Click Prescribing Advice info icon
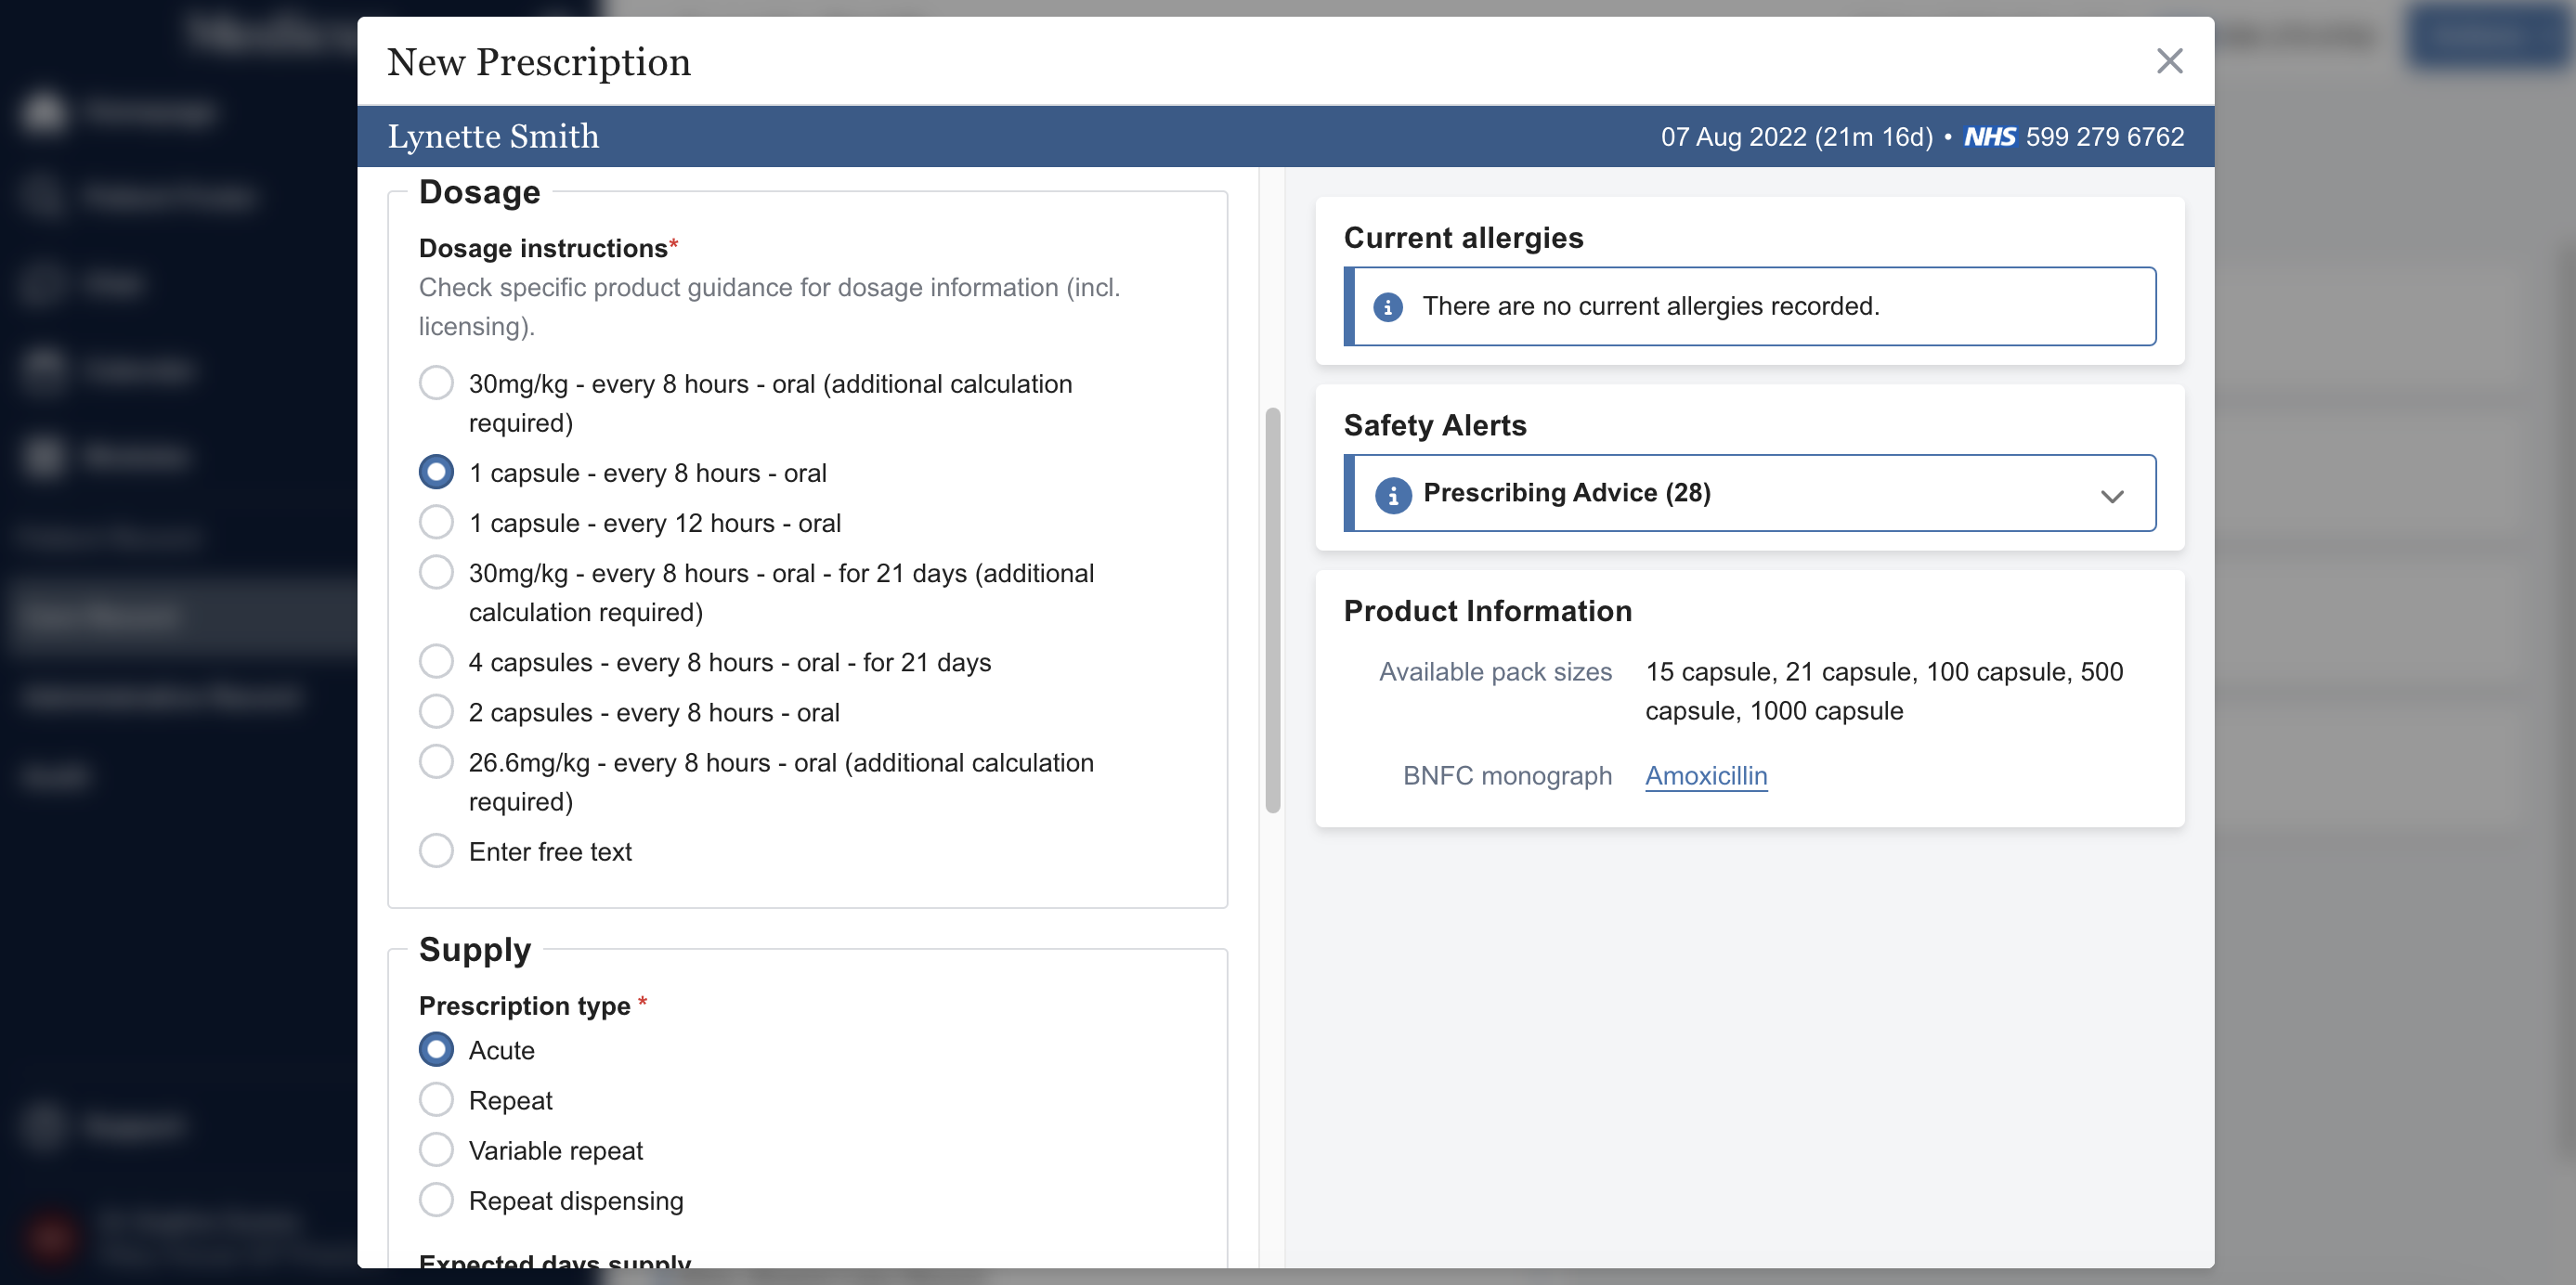2576x1285 pixels. 1392,493
